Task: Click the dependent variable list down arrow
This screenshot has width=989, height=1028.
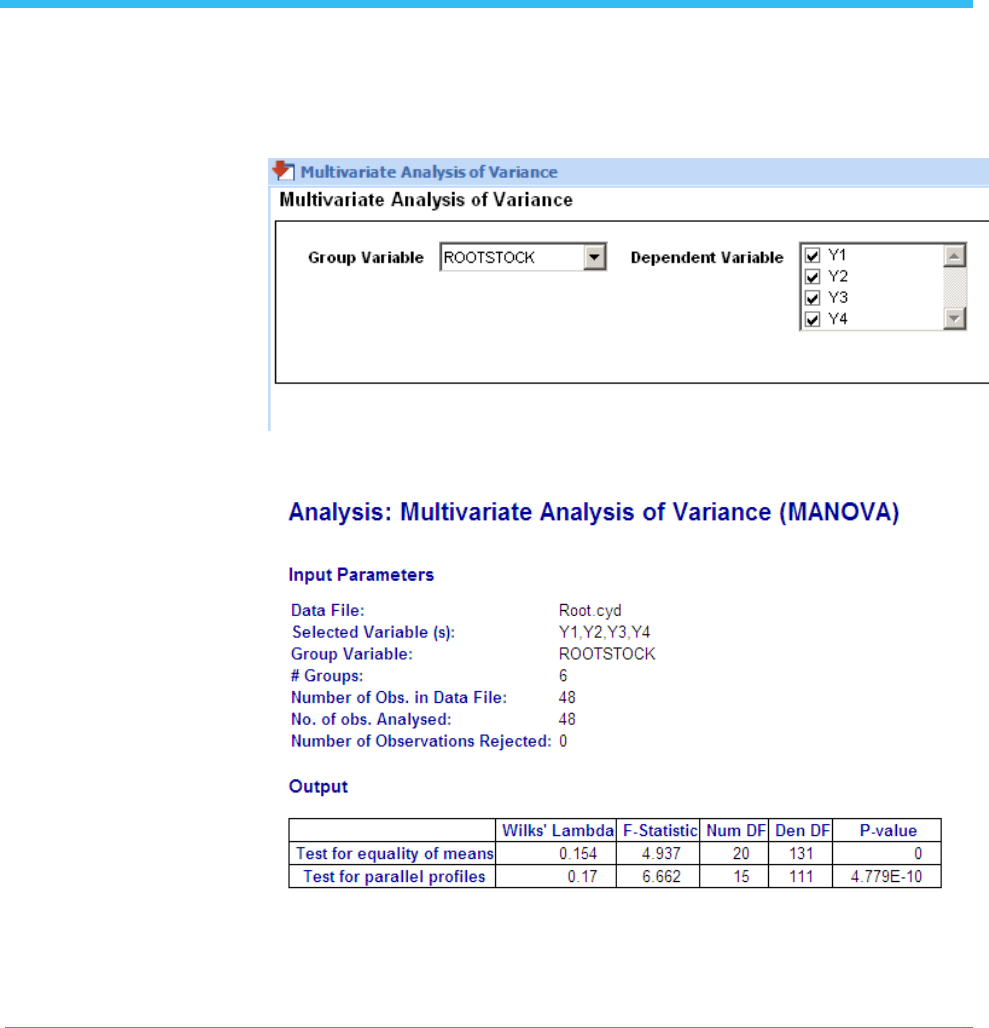Action: coord(954,319)
